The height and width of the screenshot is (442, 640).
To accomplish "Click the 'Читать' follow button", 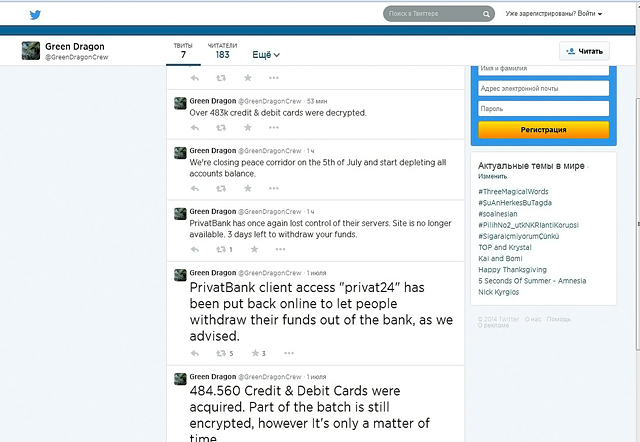I will [x=584, y=51].
